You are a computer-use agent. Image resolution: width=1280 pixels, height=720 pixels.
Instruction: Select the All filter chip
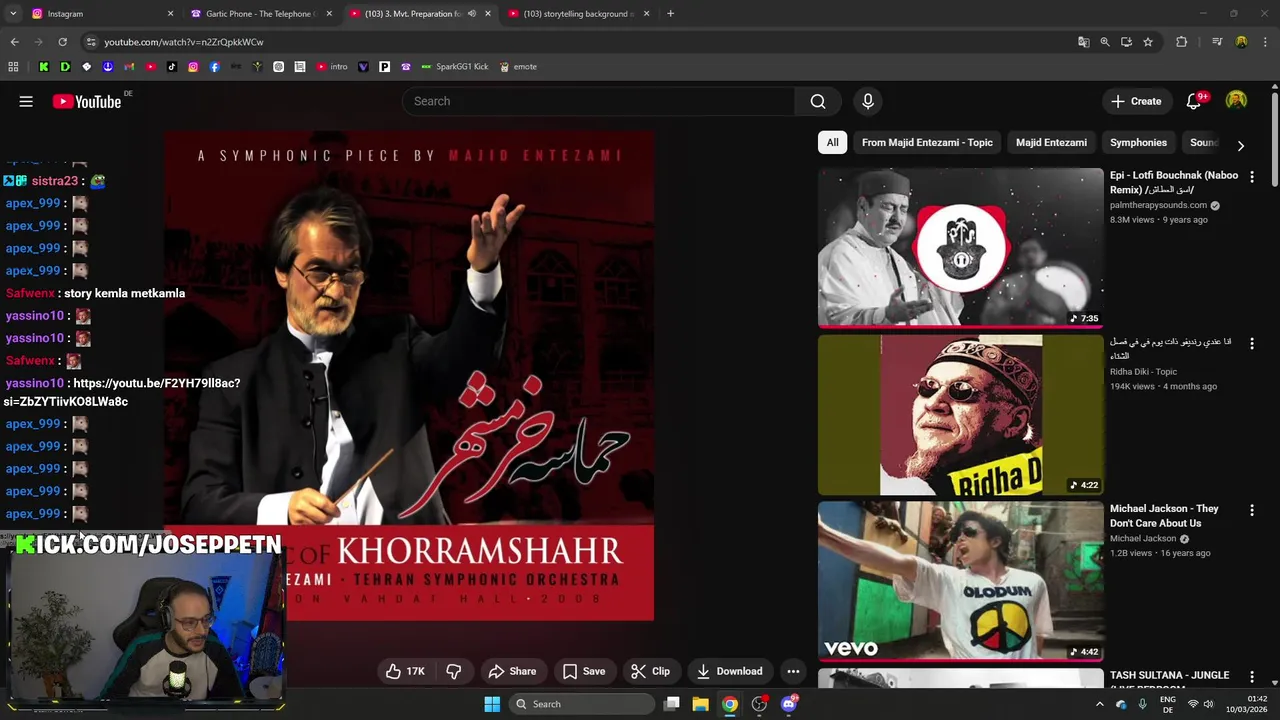832,143
